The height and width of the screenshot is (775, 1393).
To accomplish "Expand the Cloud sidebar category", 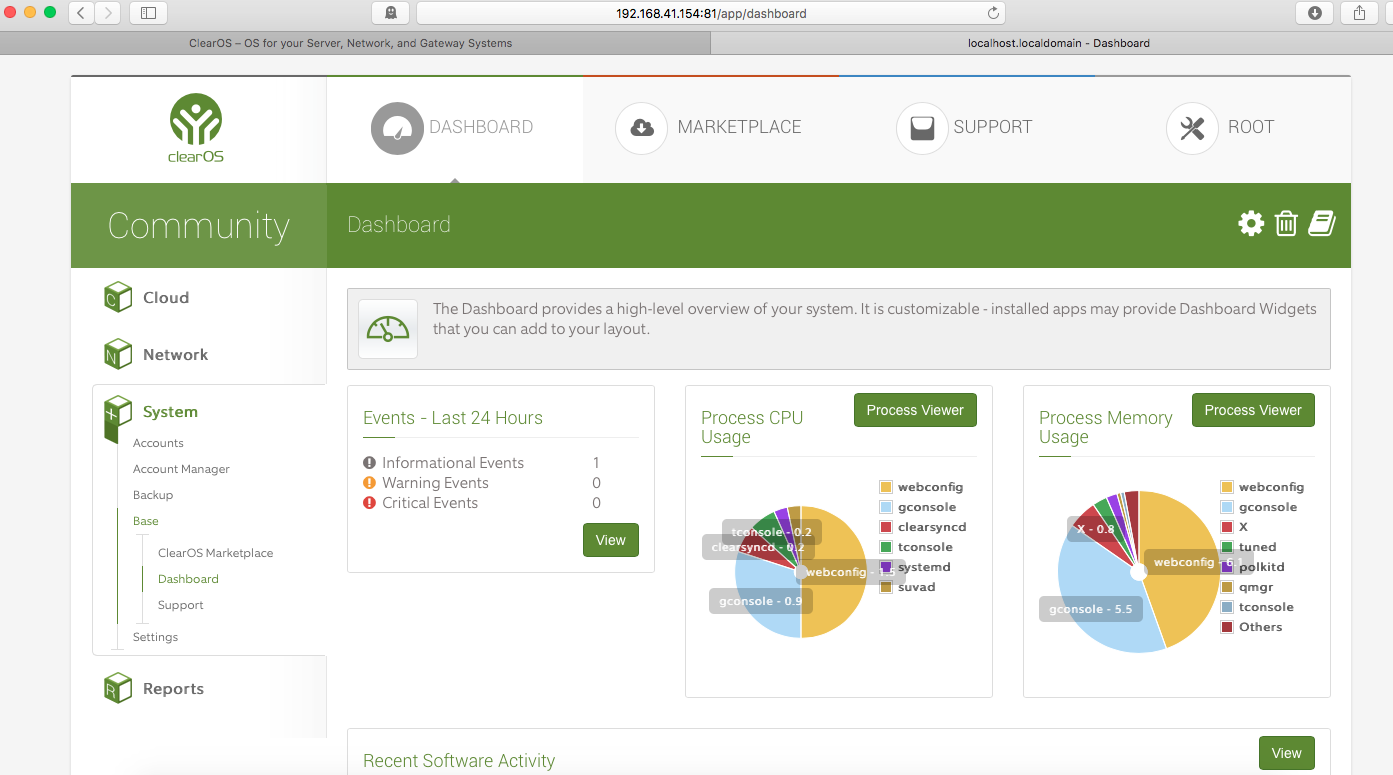I will click(166, 297).
